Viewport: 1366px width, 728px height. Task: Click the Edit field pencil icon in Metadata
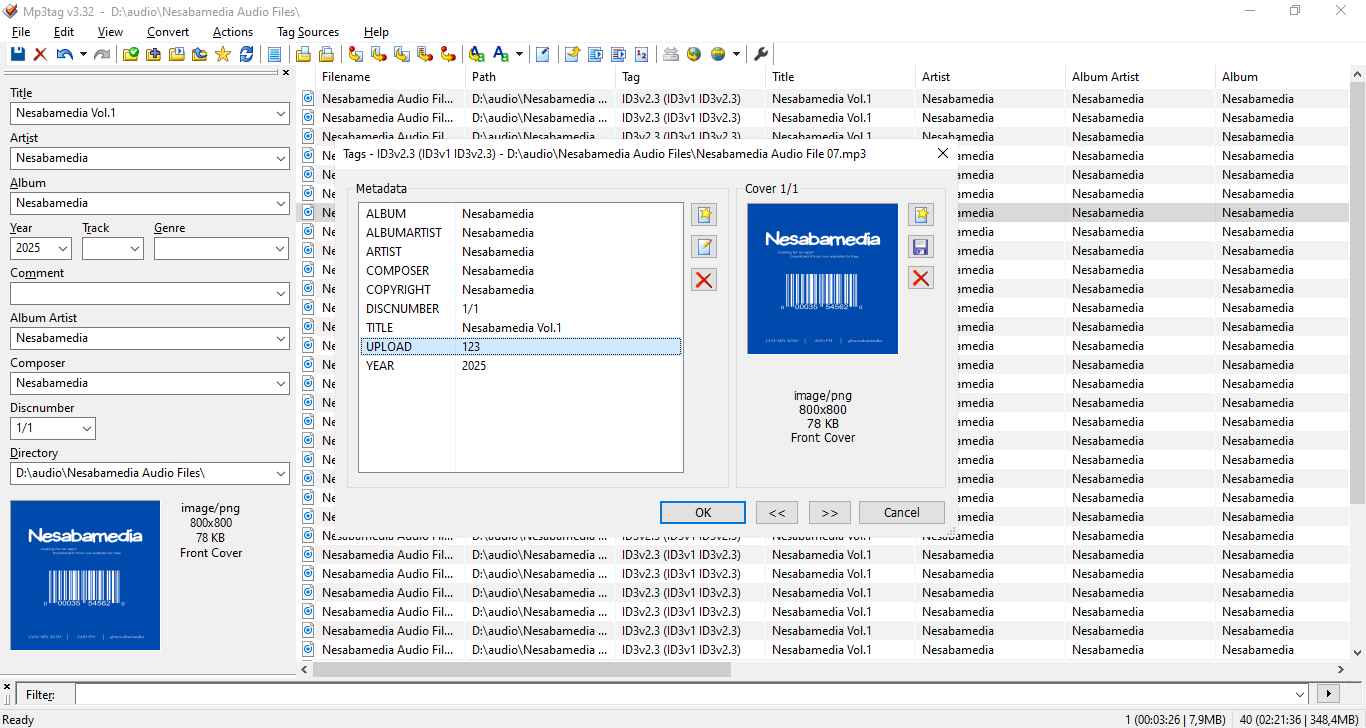(704, 247)
